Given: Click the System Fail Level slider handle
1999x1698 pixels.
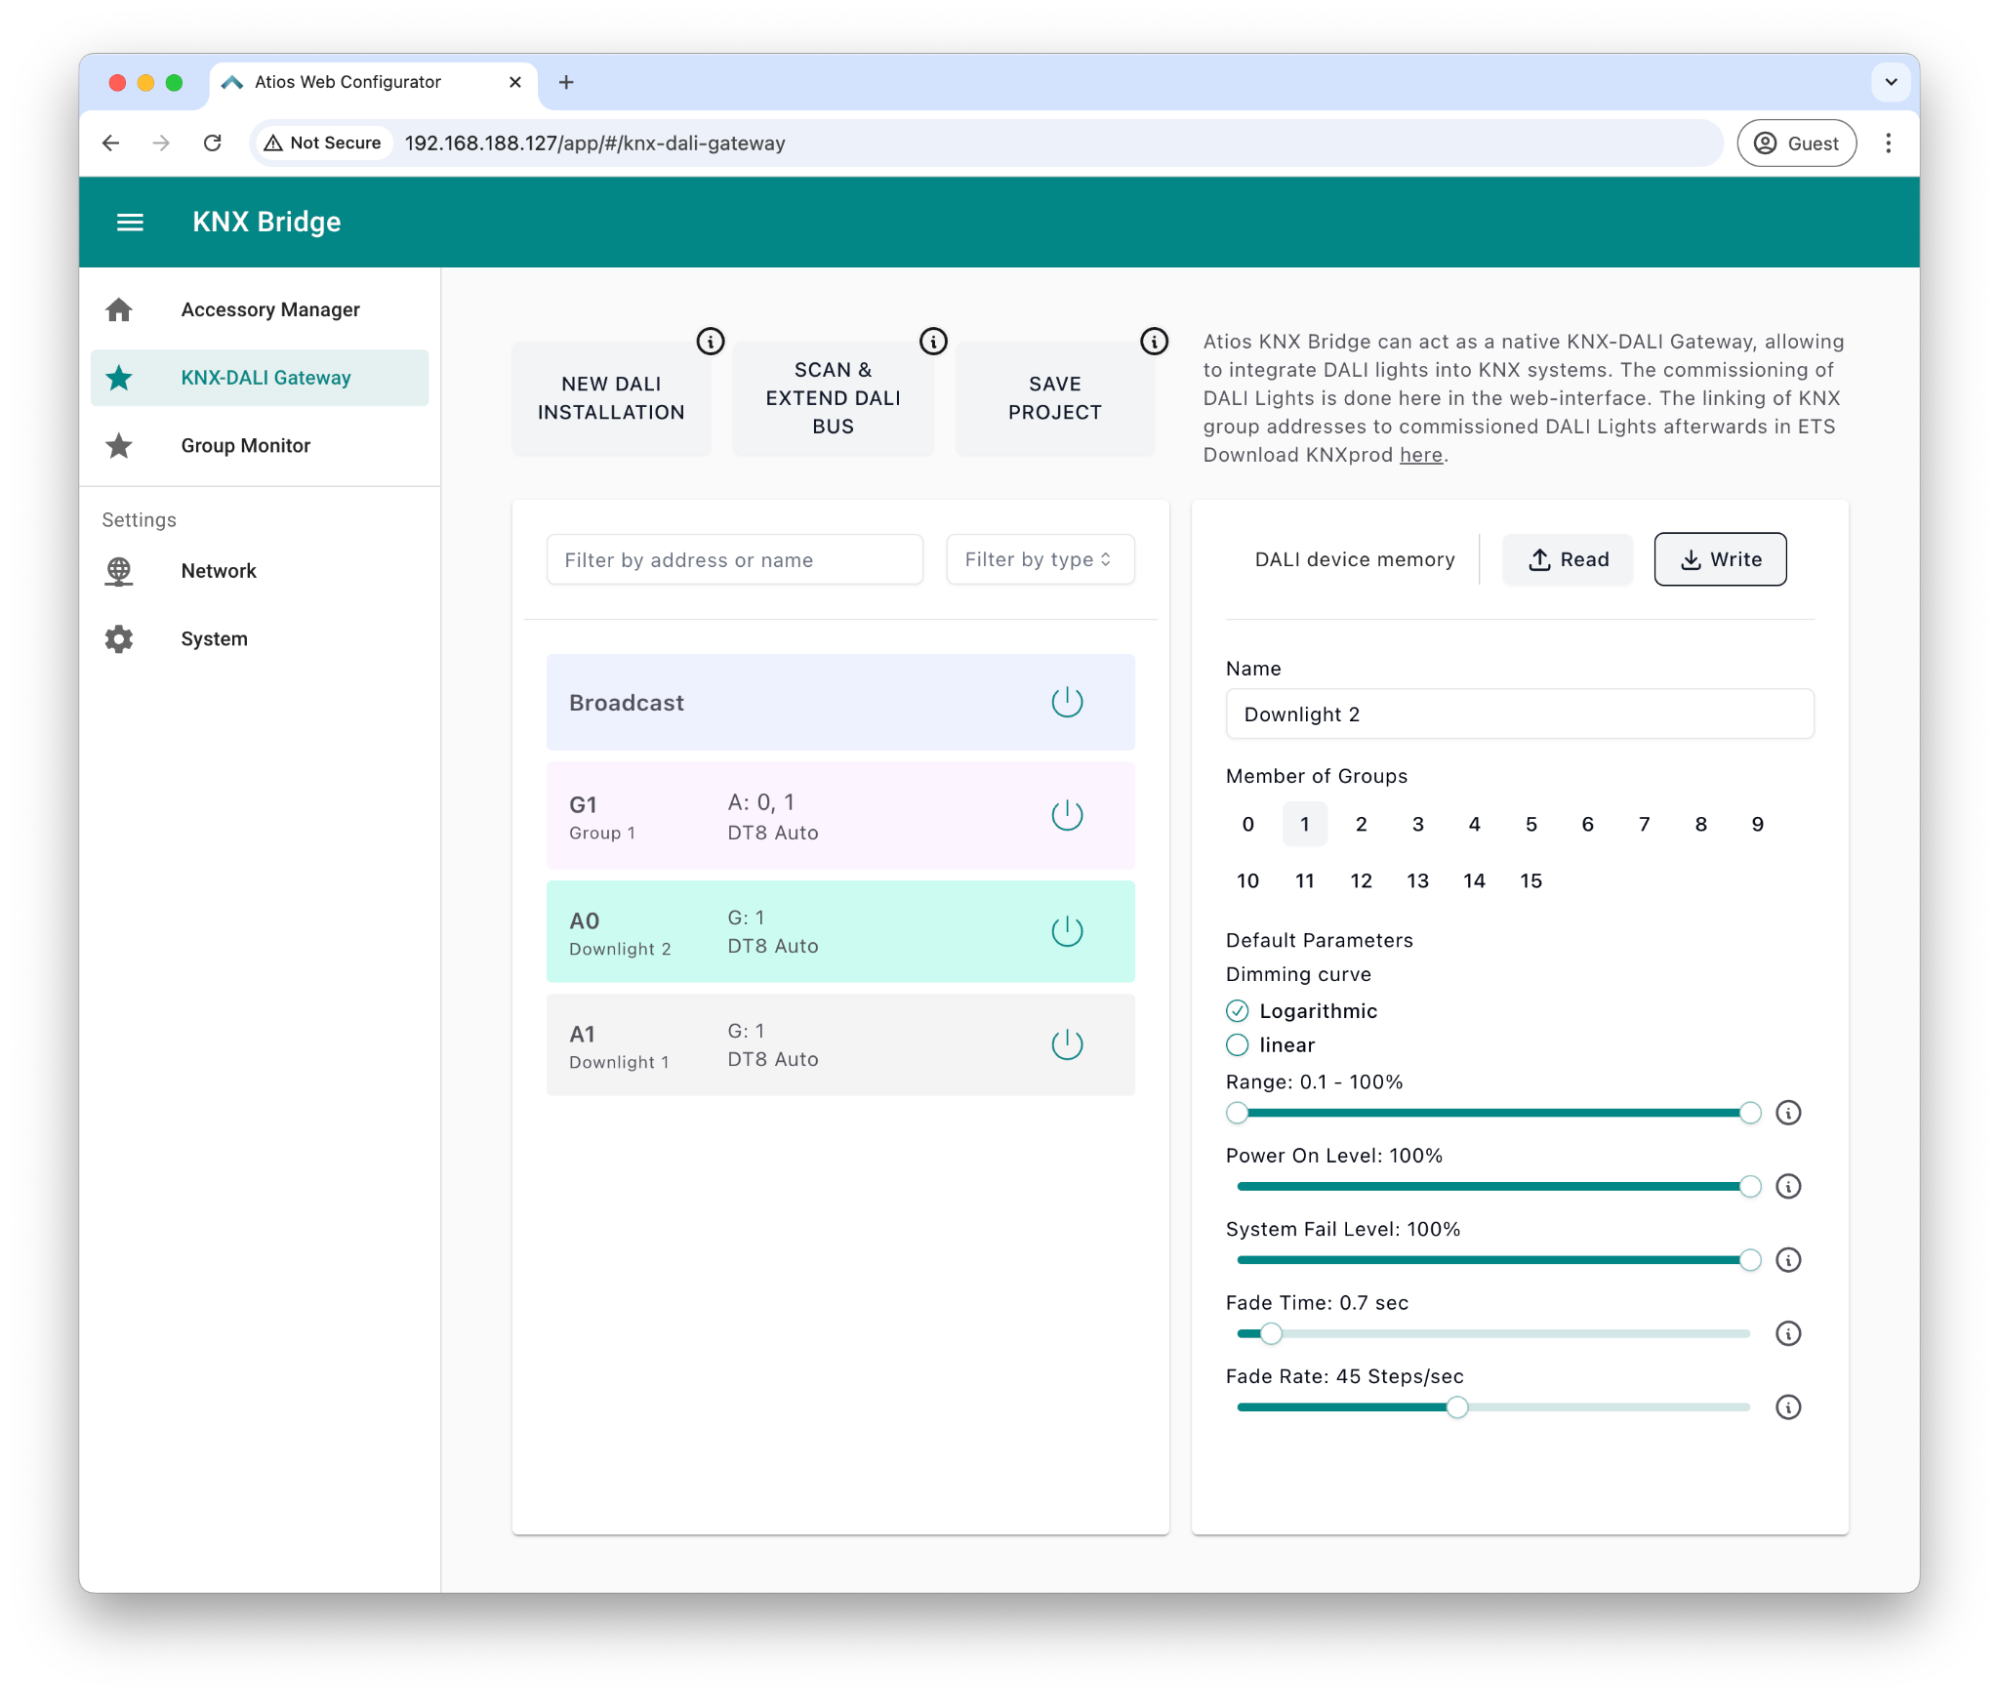Looking at the screenshot, I should pos(1749,1260).
